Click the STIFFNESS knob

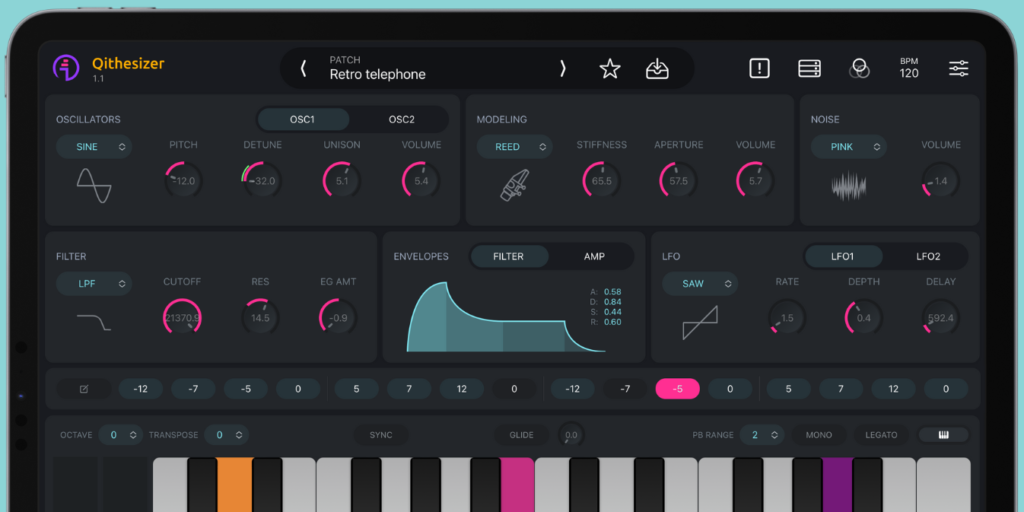pos(601,180)
